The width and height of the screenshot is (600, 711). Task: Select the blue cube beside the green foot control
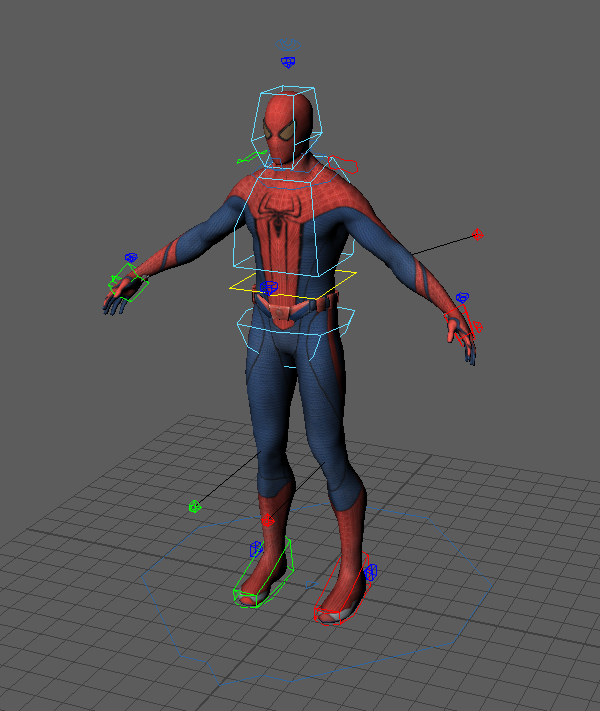[256, 549]
